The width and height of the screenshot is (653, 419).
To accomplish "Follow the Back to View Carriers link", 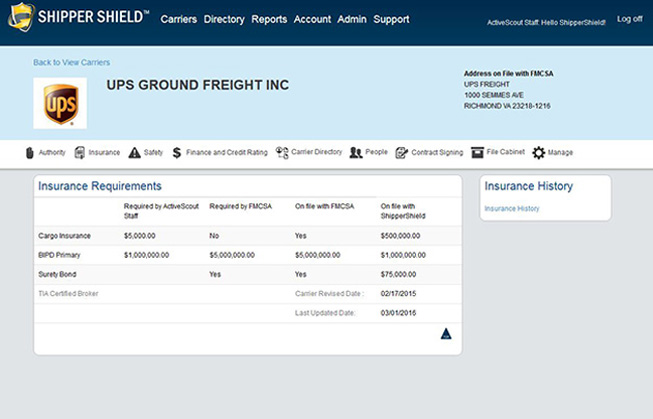I will coord(72,62).
